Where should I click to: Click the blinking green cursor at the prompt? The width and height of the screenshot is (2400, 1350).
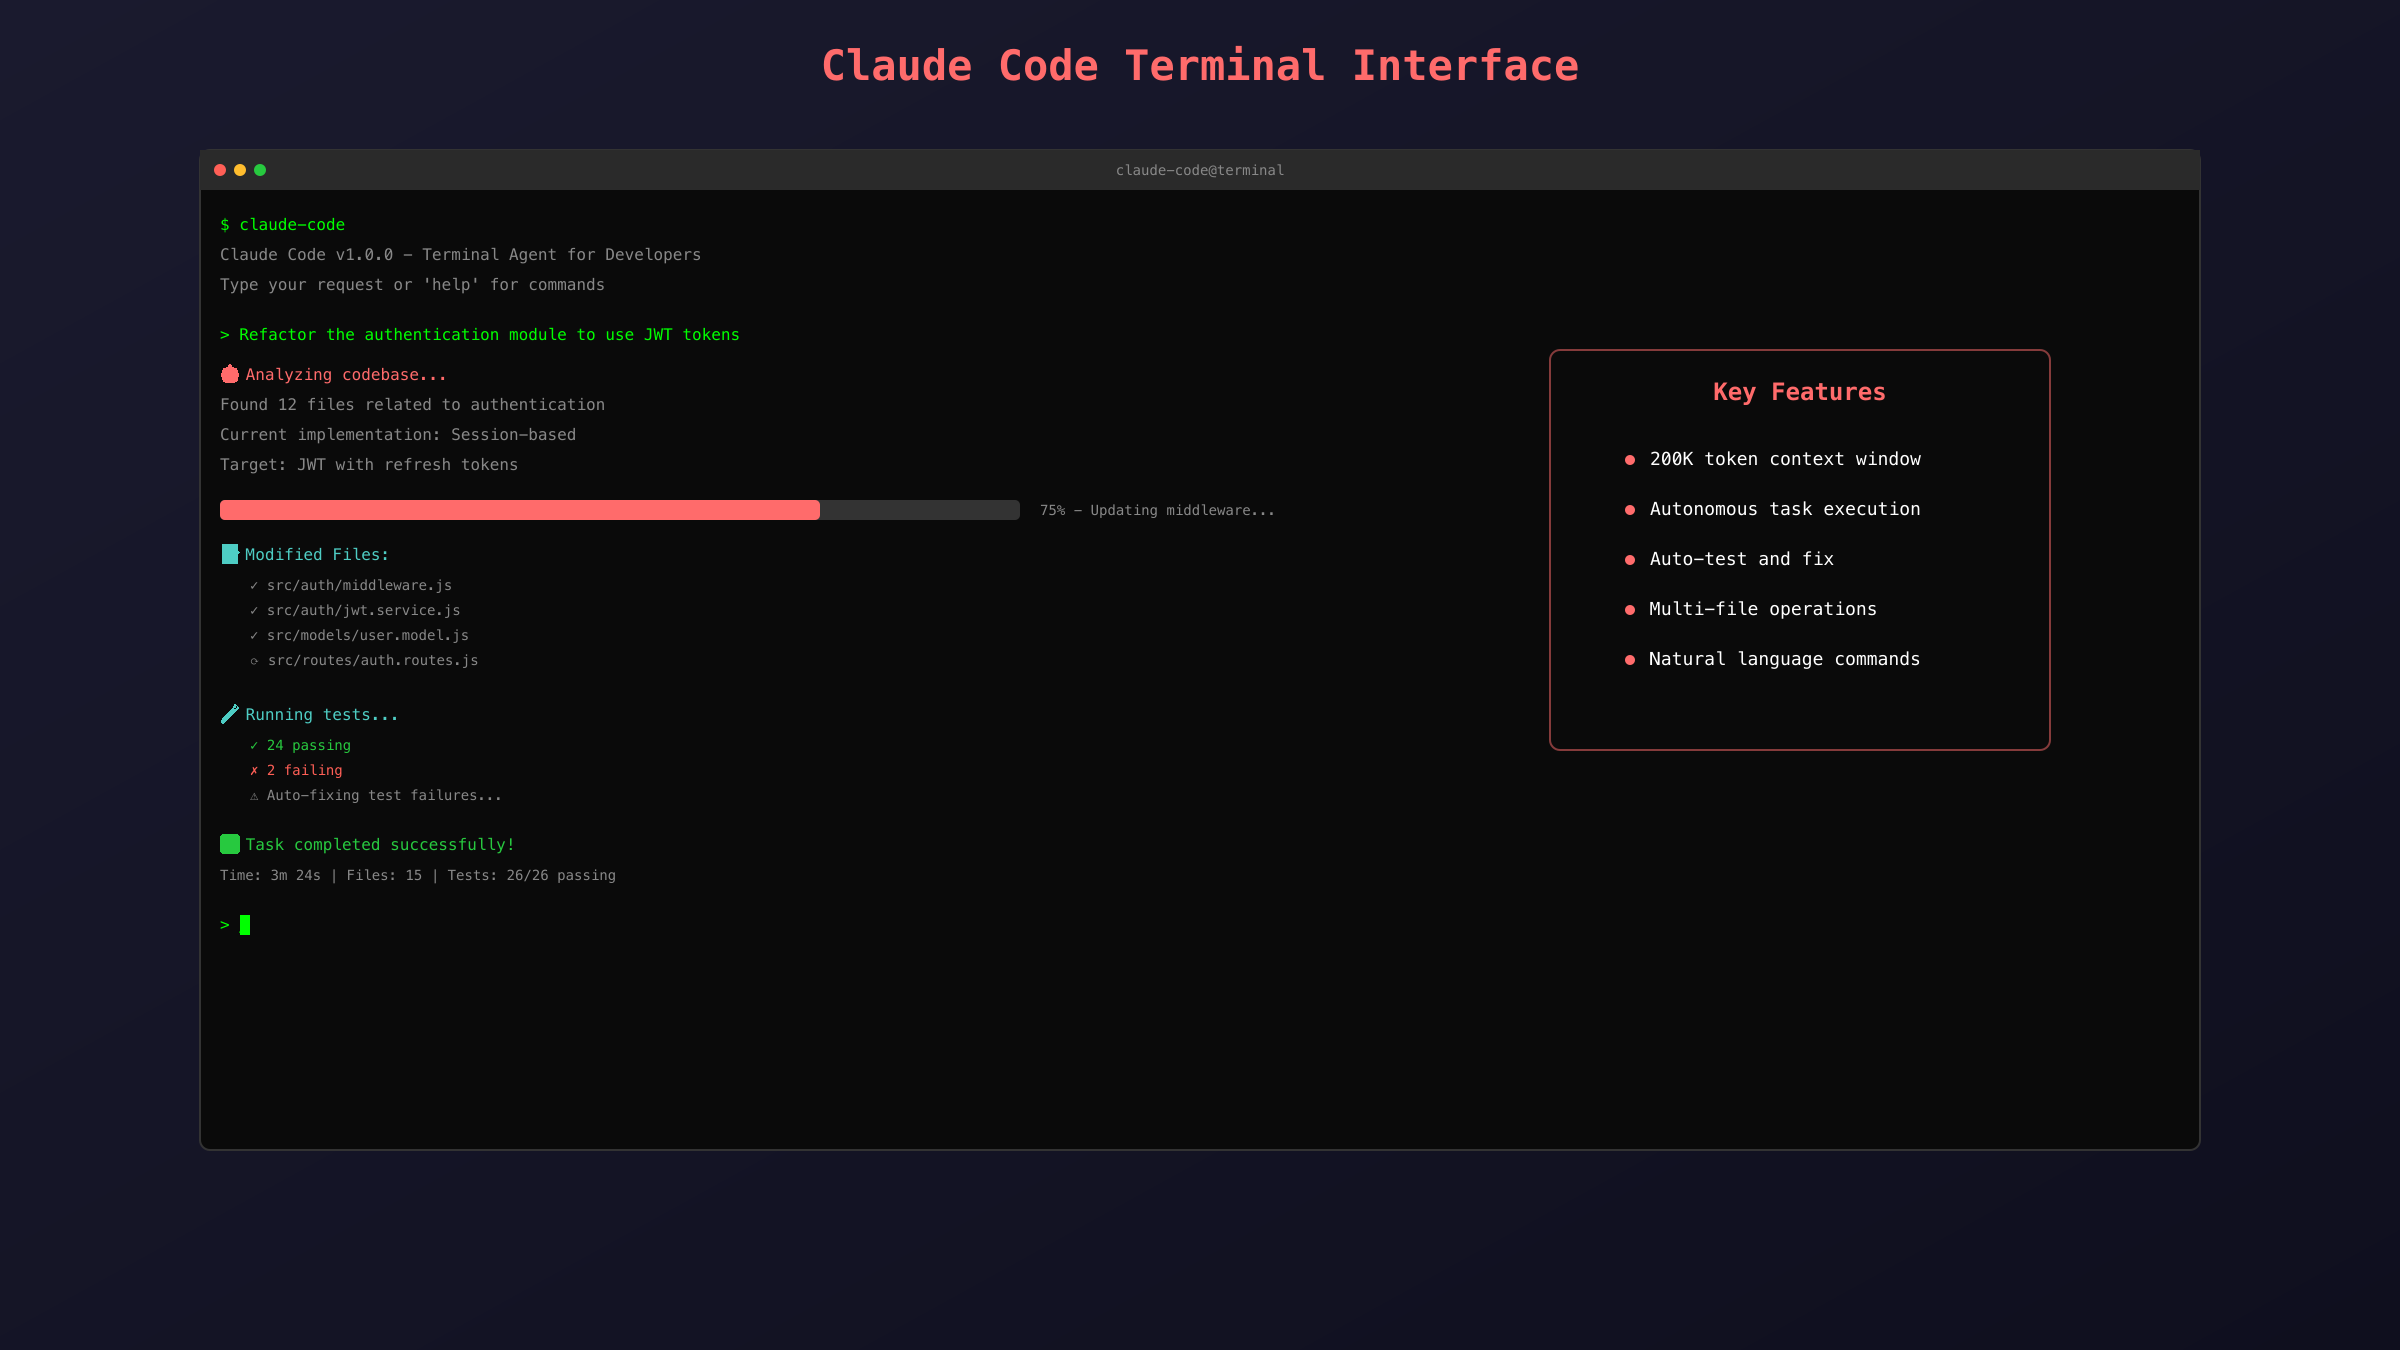tap(245, 925)
